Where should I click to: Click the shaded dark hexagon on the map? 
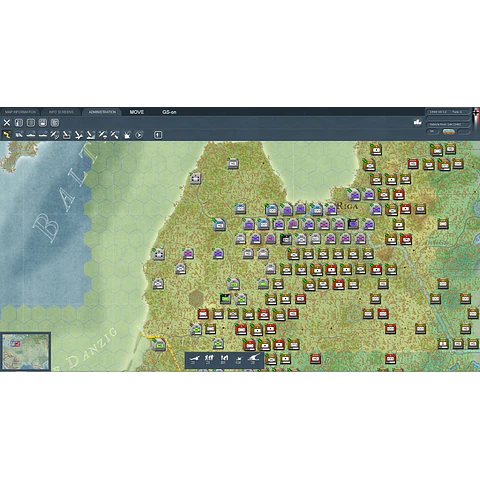pos(196,298)
